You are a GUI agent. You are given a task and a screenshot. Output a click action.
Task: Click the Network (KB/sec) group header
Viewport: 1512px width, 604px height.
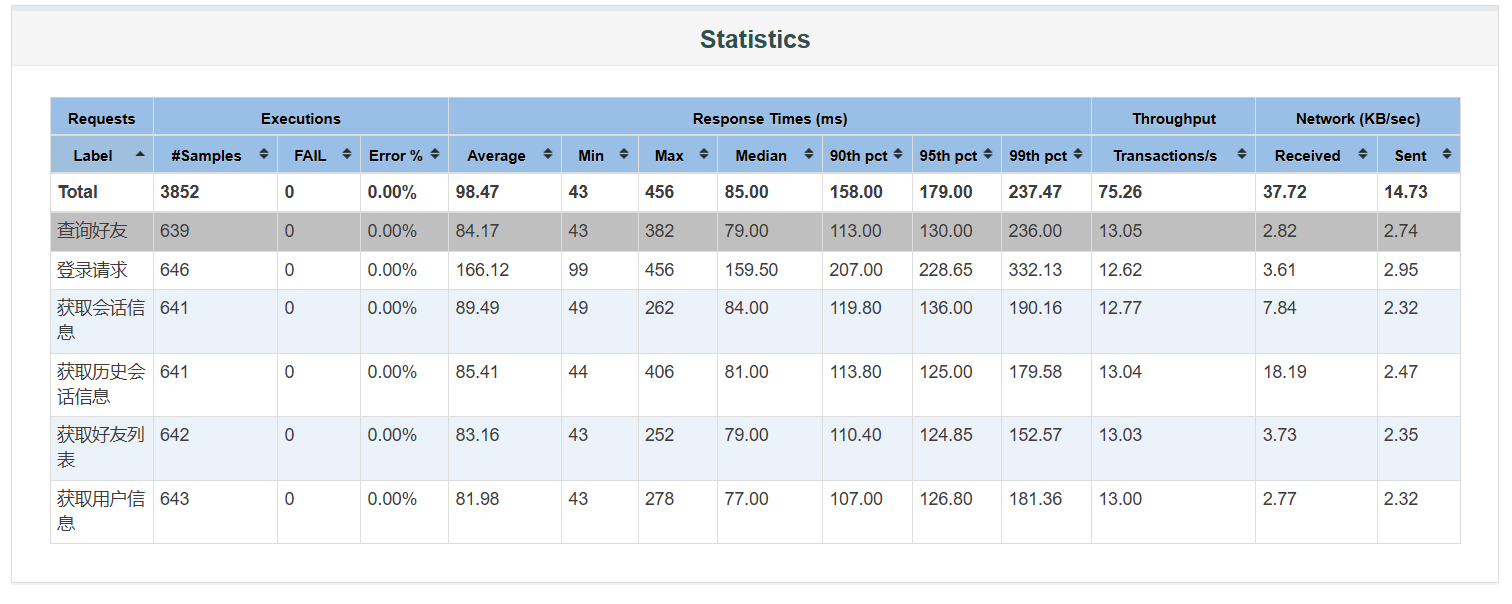tap(1358, 118)
